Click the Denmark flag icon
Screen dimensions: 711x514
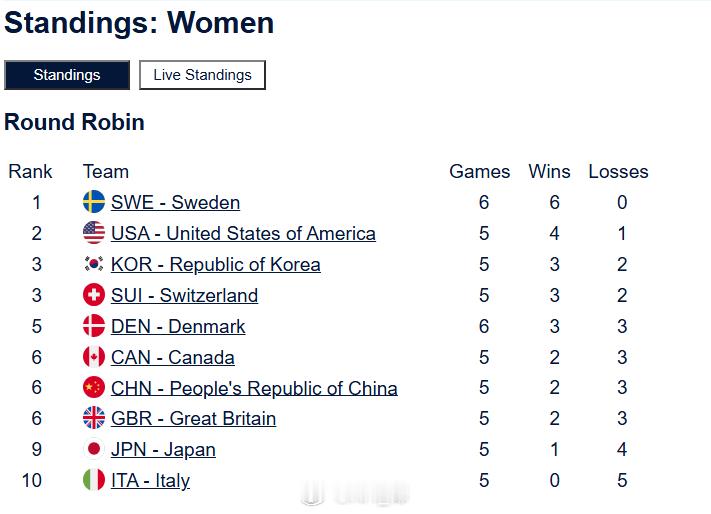94,326
